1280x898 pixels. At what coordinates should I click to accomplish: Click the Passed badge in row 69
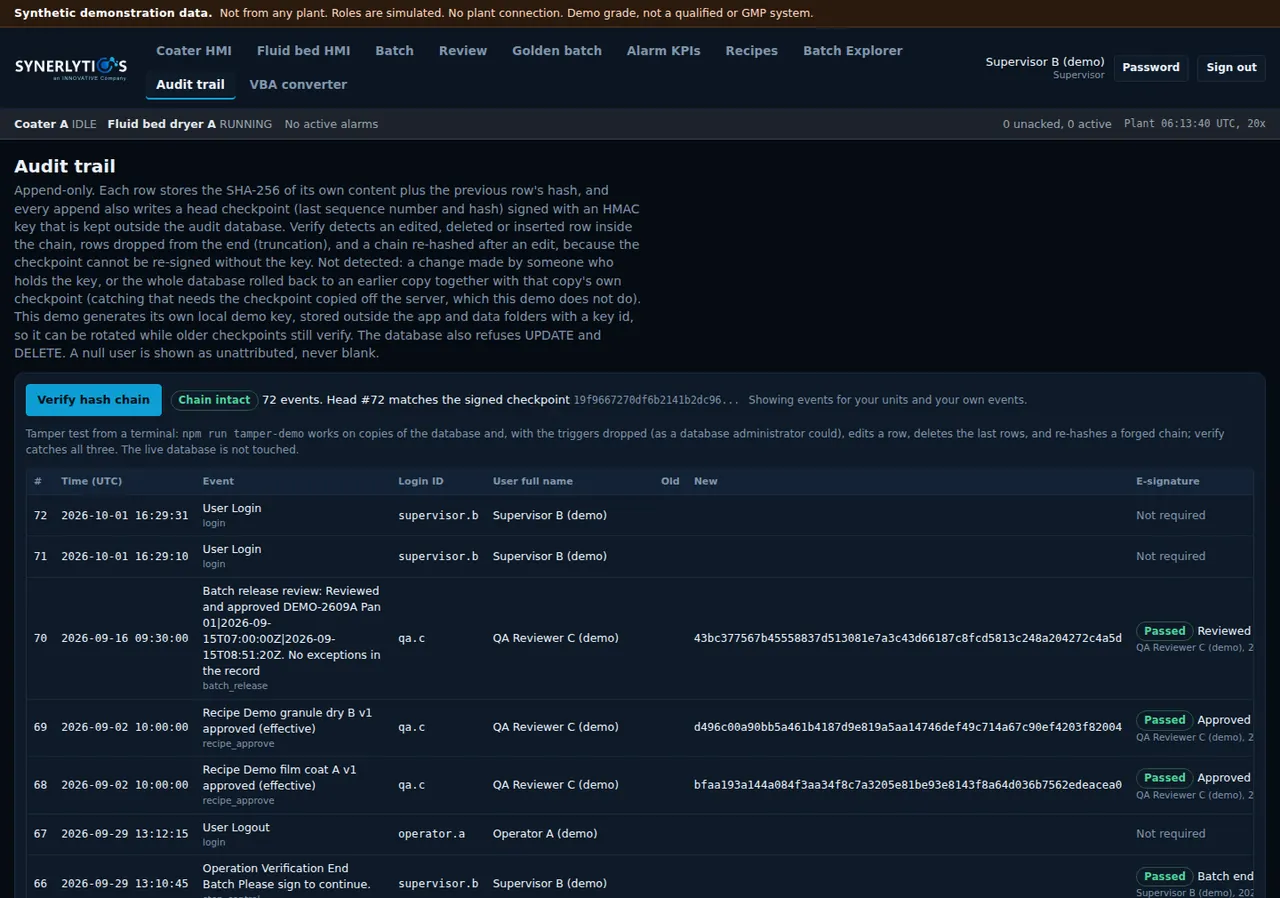1164,720
